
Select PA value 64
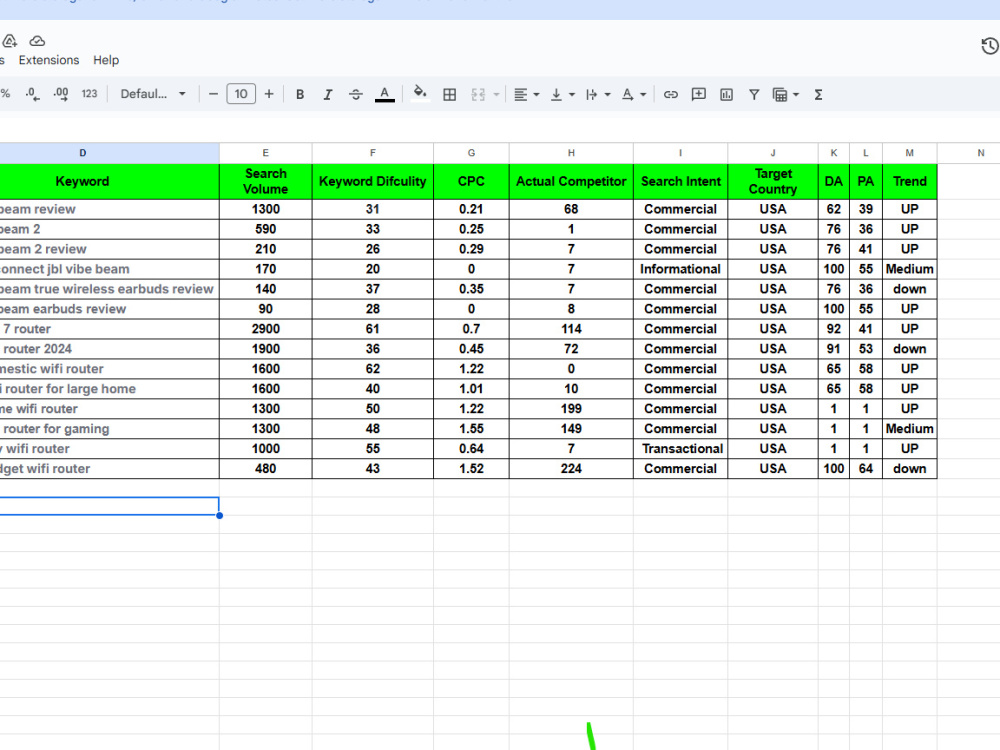pos(865,469)
